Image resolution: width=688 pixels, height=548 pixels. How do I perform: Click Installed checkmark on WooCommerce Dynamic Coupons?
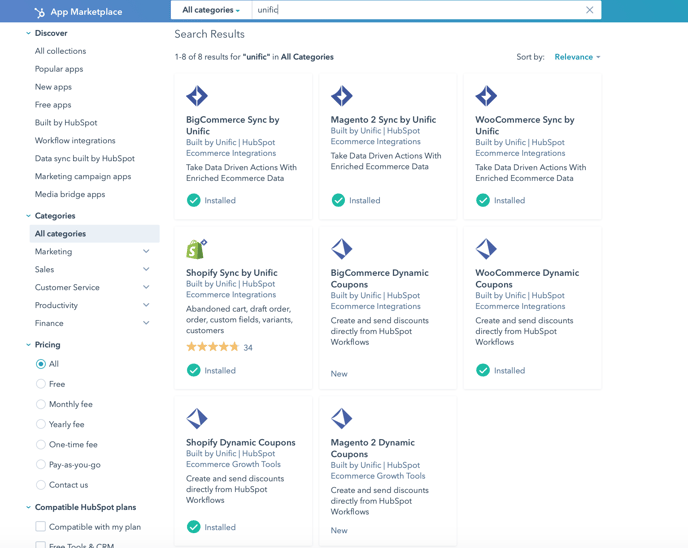(x=483, y=370)
